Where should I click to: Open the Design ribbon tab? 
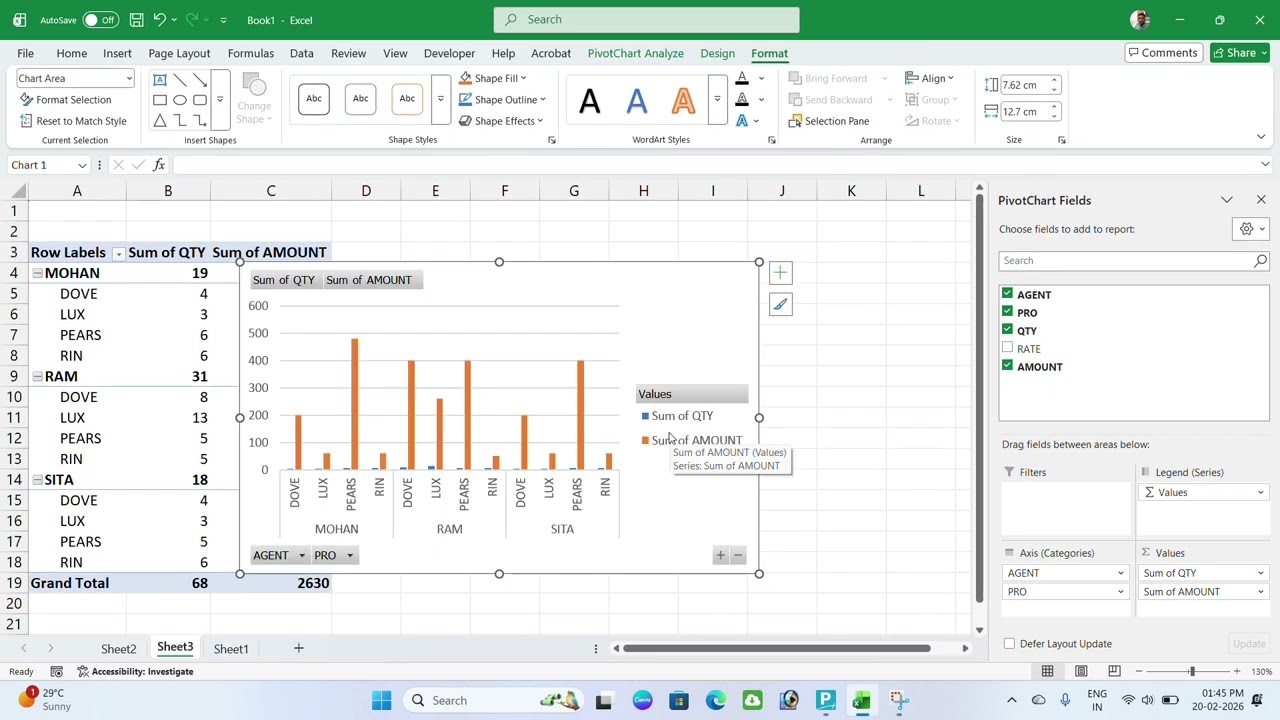pyautogui.click(x=717, y=53)
